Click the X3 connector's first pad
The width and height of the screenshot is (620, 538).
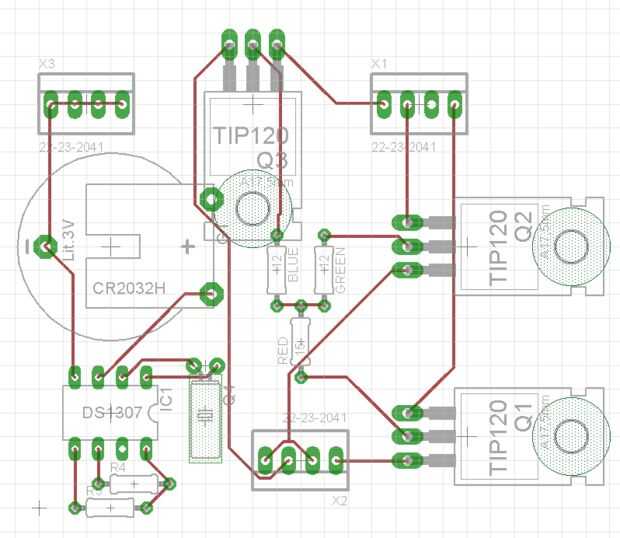coord(51,105)
